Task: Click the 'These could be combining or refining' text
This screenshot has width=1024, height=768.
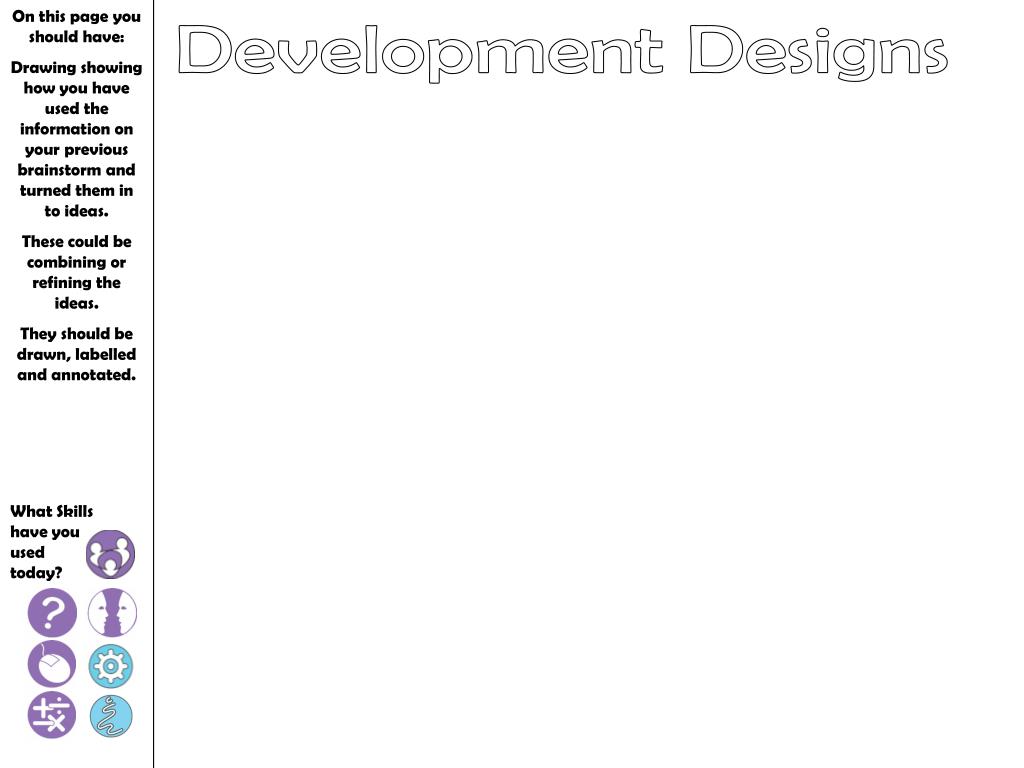Action: (76, 272)
